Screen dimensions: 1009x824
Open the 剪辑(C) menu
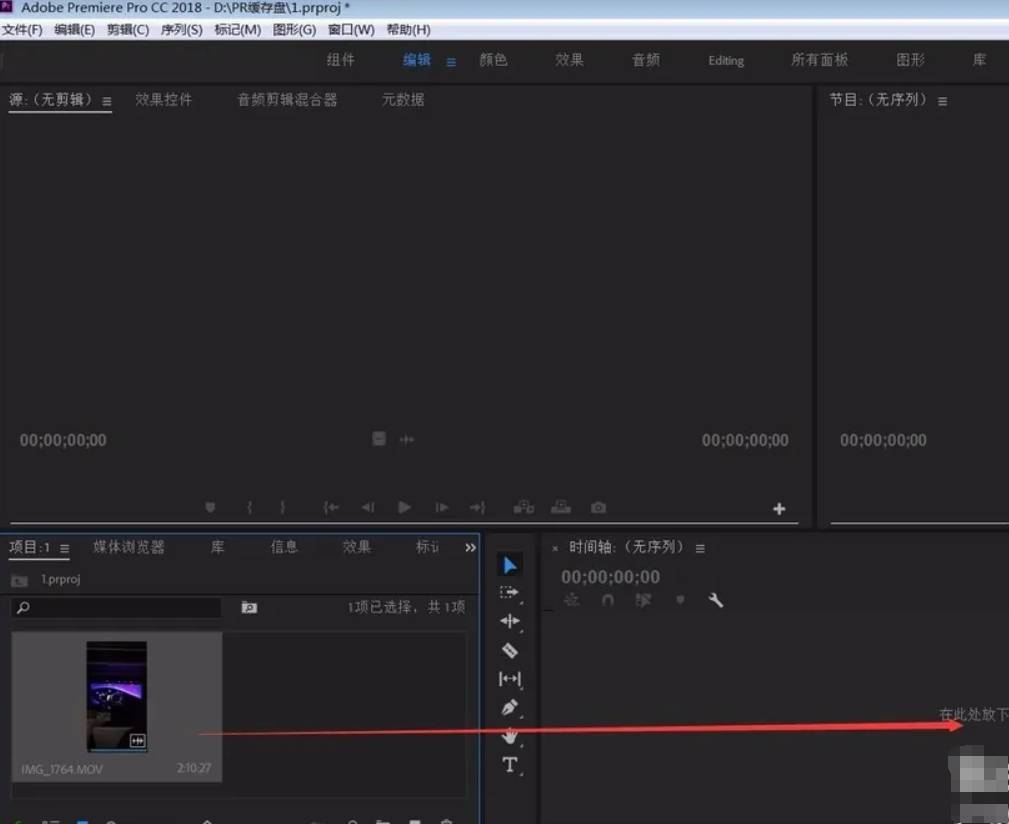coord(128,30)
